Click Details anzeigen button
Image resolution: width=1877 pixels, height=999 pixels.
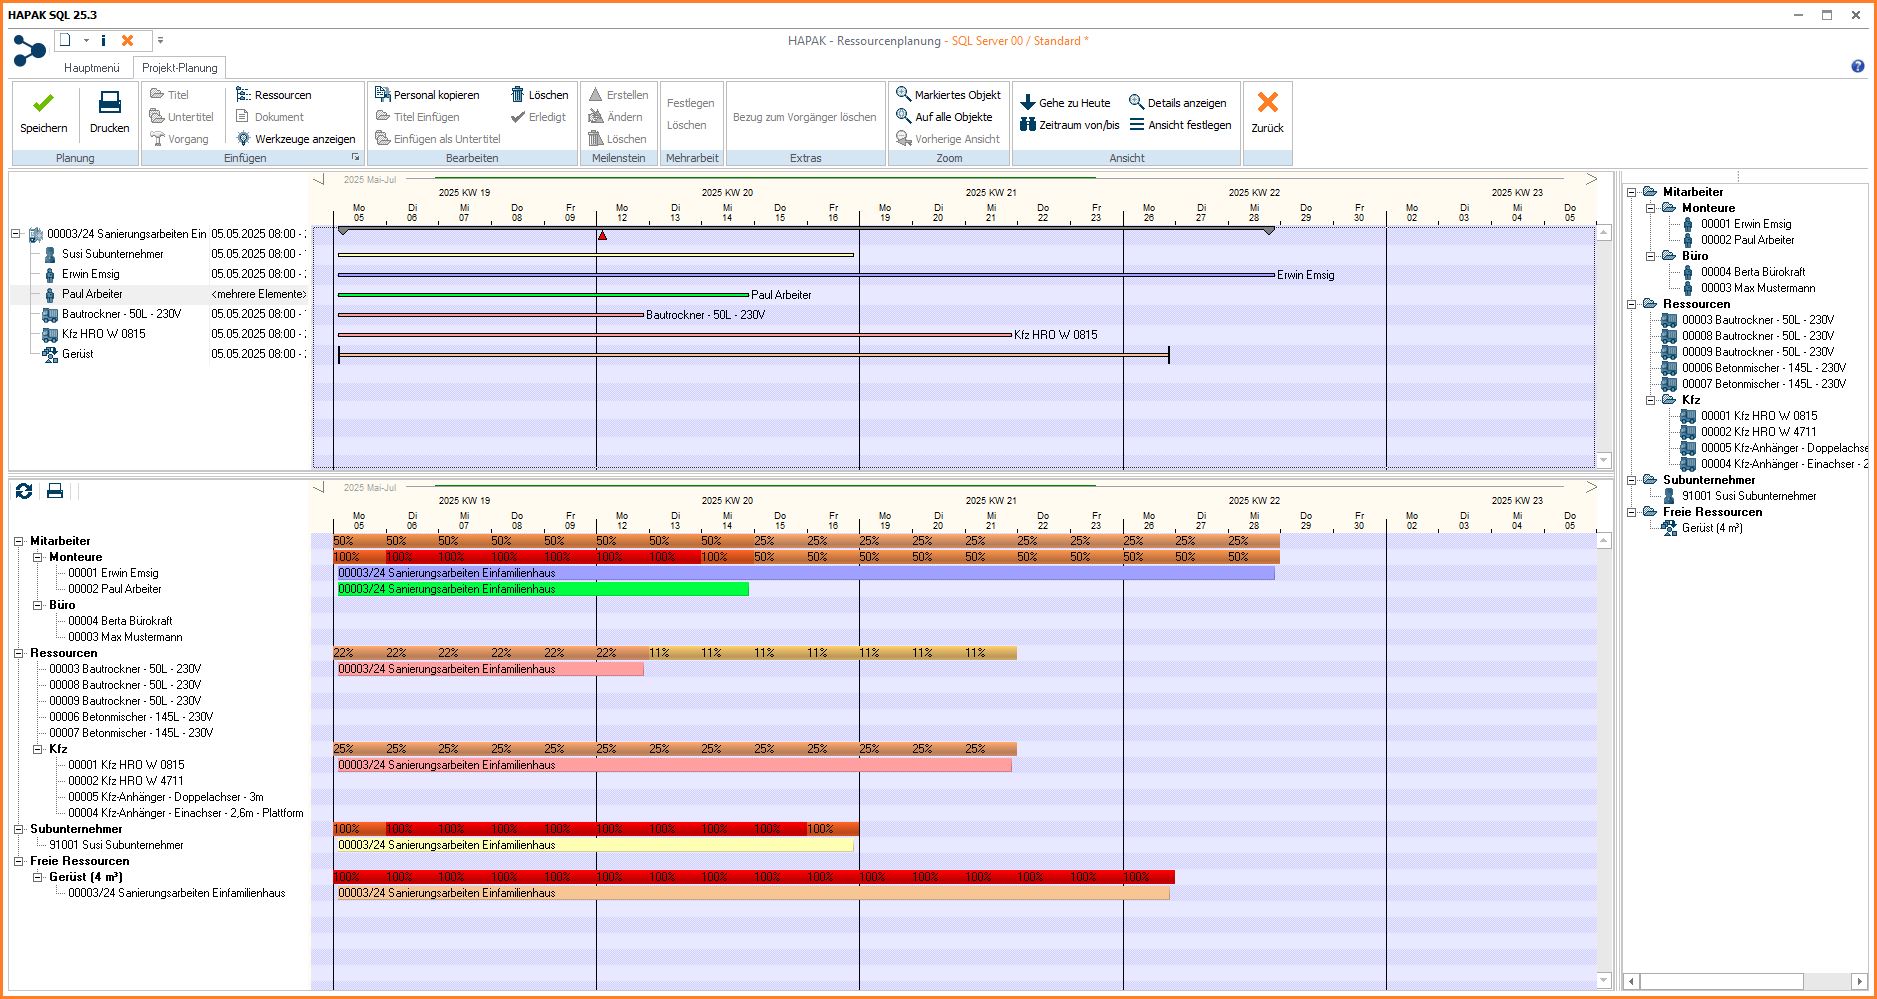click(x=1177, y=103)
